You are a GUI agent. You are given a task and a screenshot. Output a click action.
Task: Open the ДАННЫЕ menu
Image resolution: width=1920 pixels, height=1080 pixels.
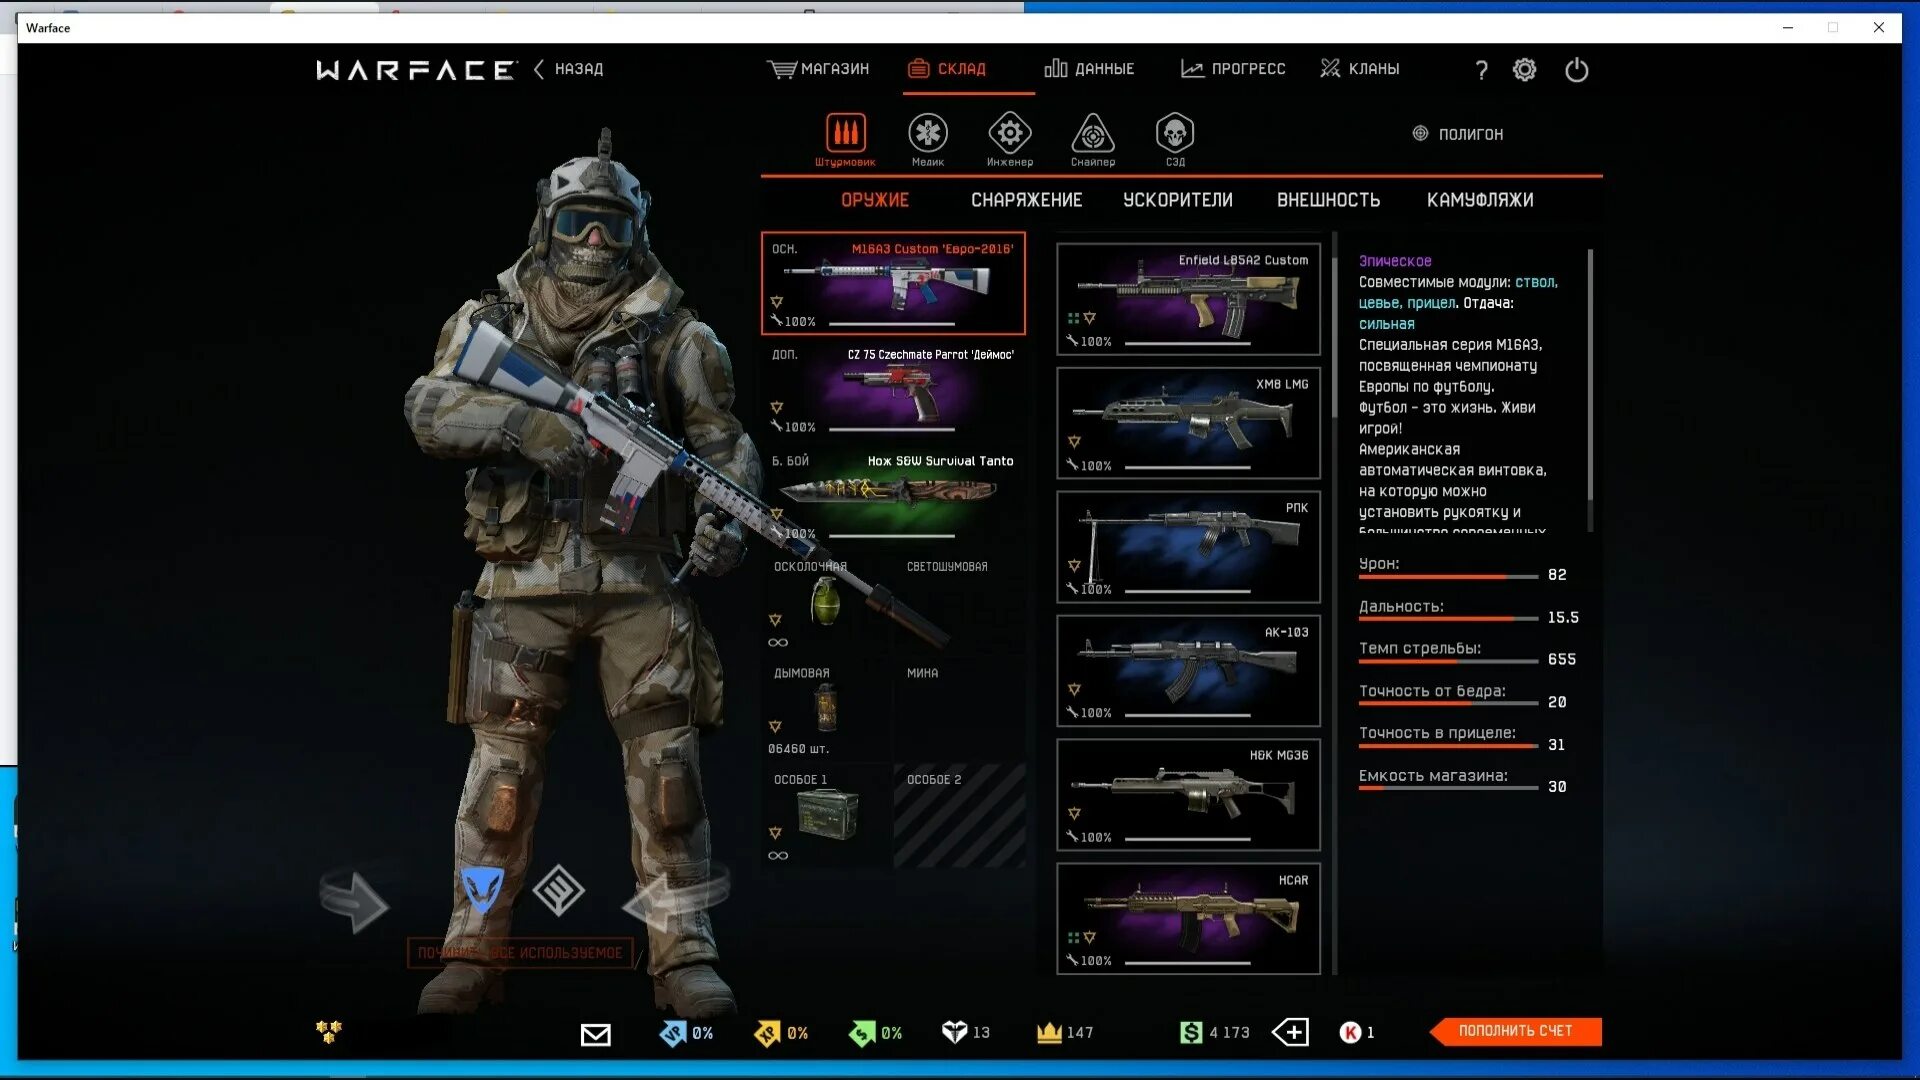(x=1089, y=69)
